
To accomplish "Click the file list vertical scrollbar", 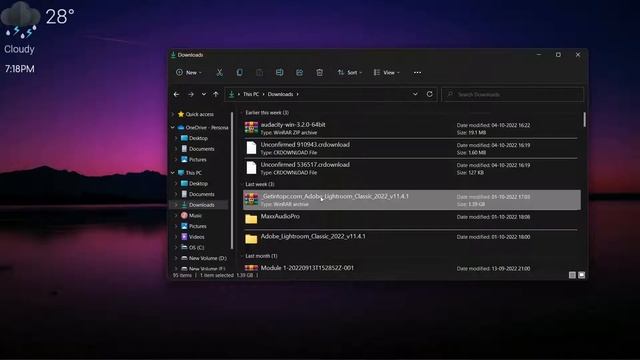I will [x=584, y=120].
